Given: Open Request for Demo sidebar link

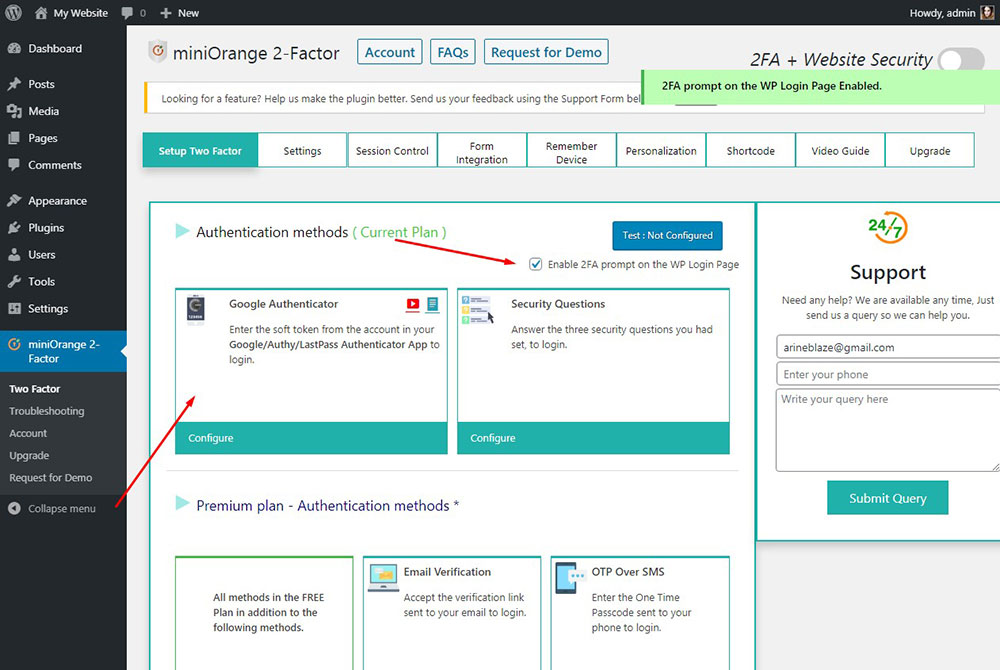Looking at the screenshot, I should [x=50, y=477].
